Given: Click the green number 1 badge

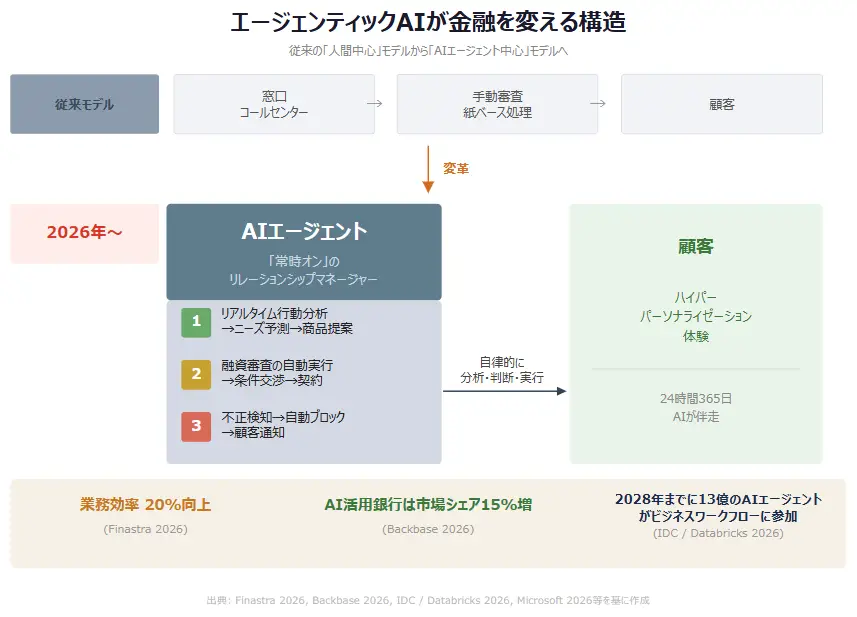Looking at the screenshot, I should point(196,322).
